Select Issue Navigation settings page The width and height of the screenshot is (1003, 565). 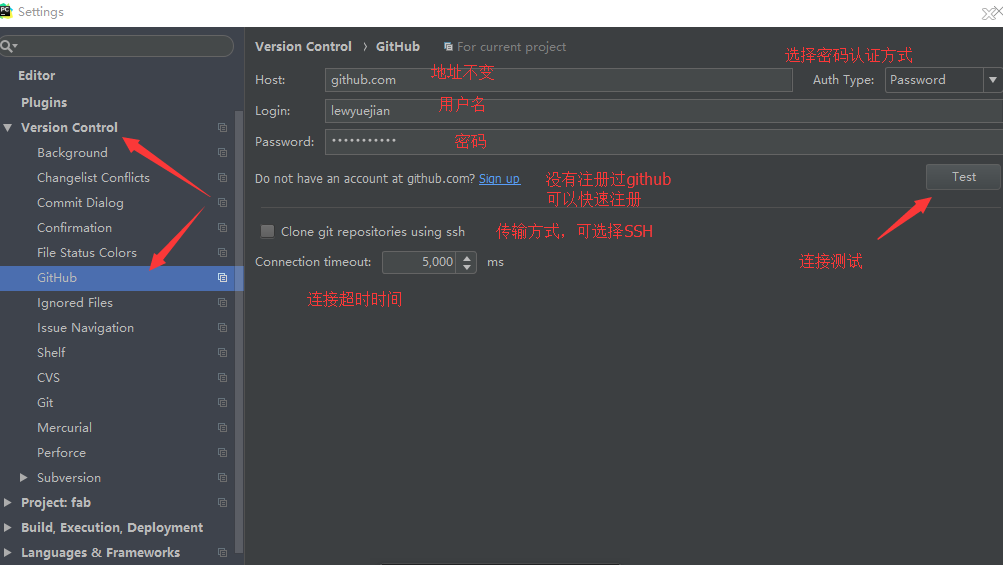click(85, 327)
